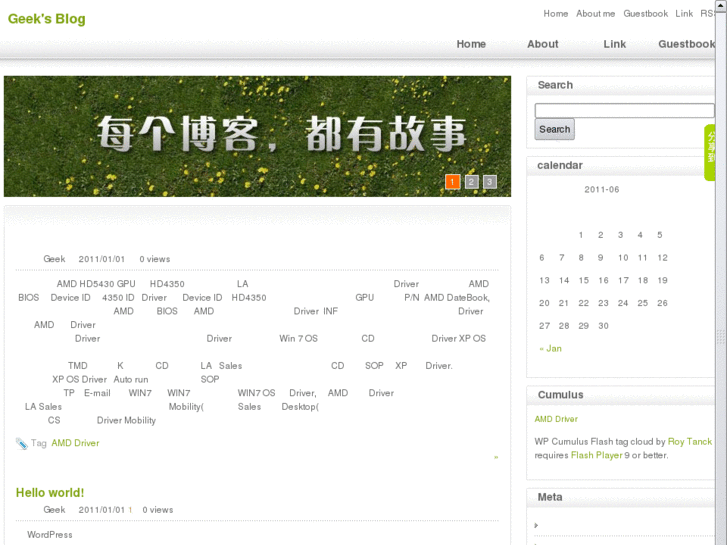Image resolution: width=727 pixels, height=545 pixels.
Task: Click calendar day 30
Action: pyautogui.click(x=603, y=326)
